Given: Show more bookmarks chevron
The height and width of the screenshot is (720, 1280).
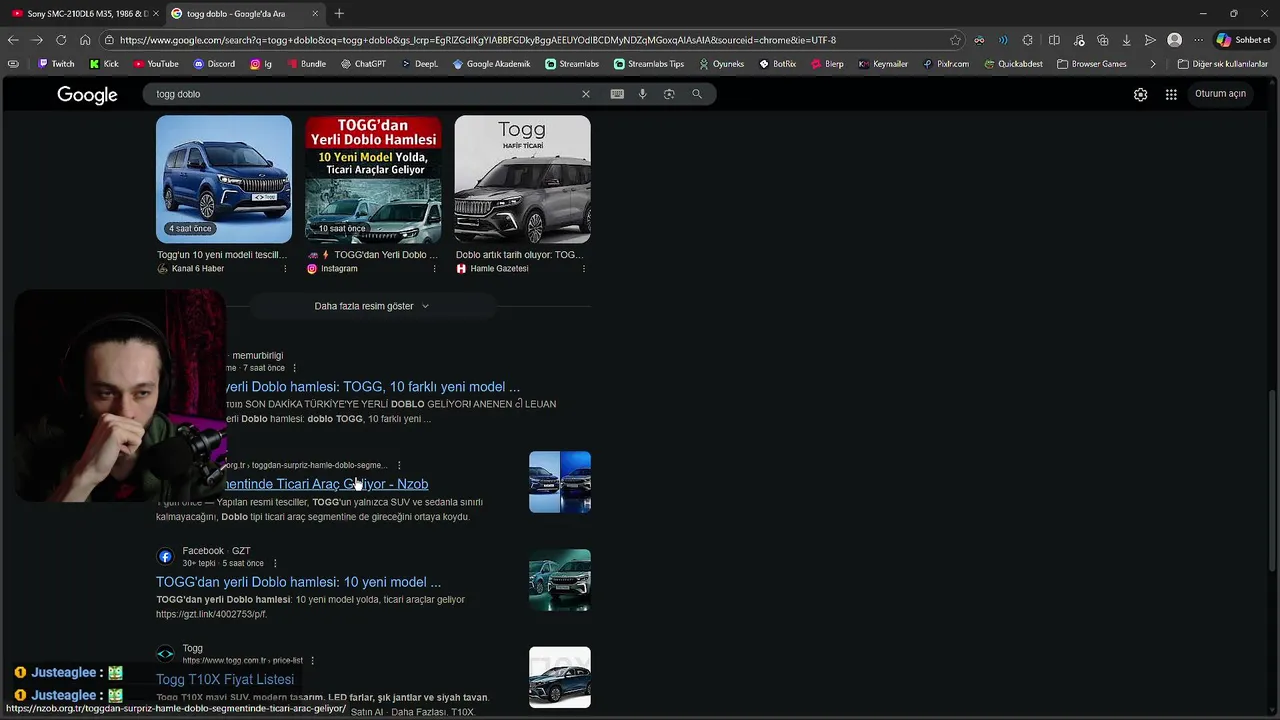Looking at the screenshot, I should click(1153, 64).
